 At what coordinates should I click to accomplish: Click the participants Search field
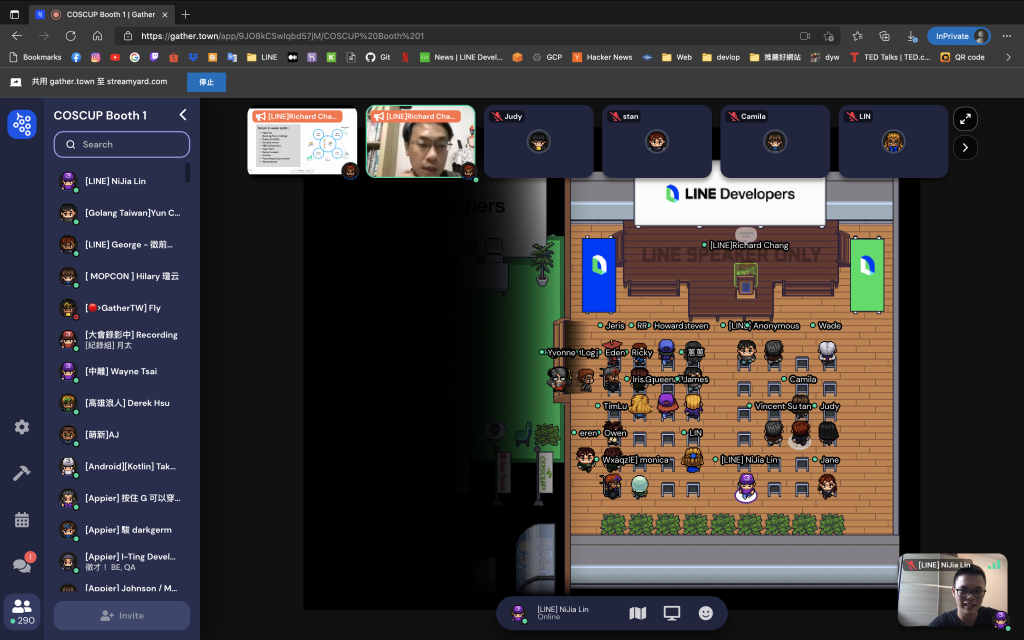point(122,144)
